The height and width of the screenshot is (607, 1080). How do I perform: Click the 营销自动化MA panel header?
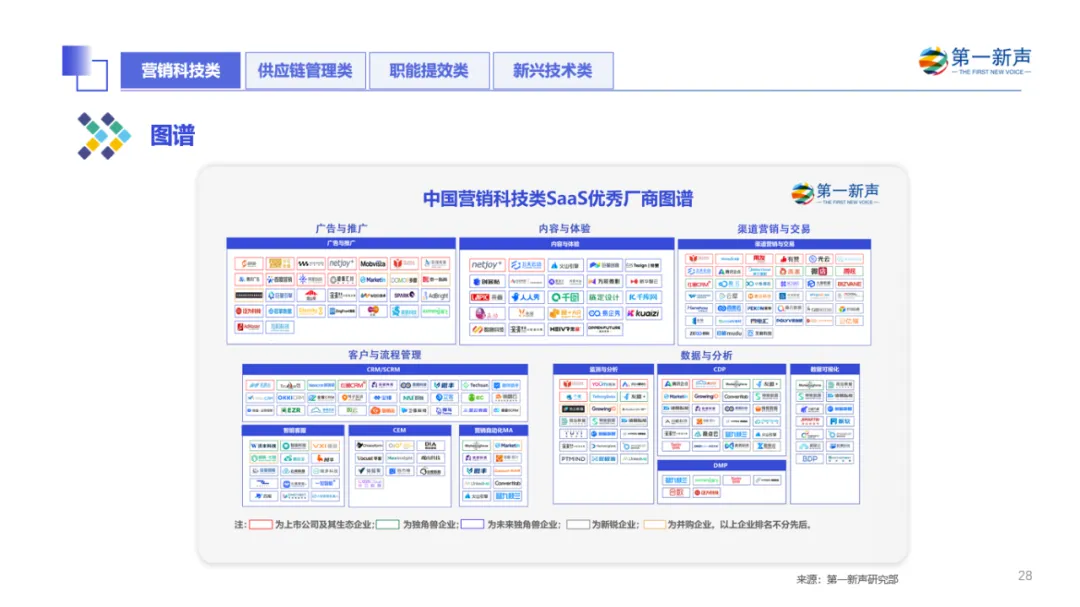[x=494, y=430]
